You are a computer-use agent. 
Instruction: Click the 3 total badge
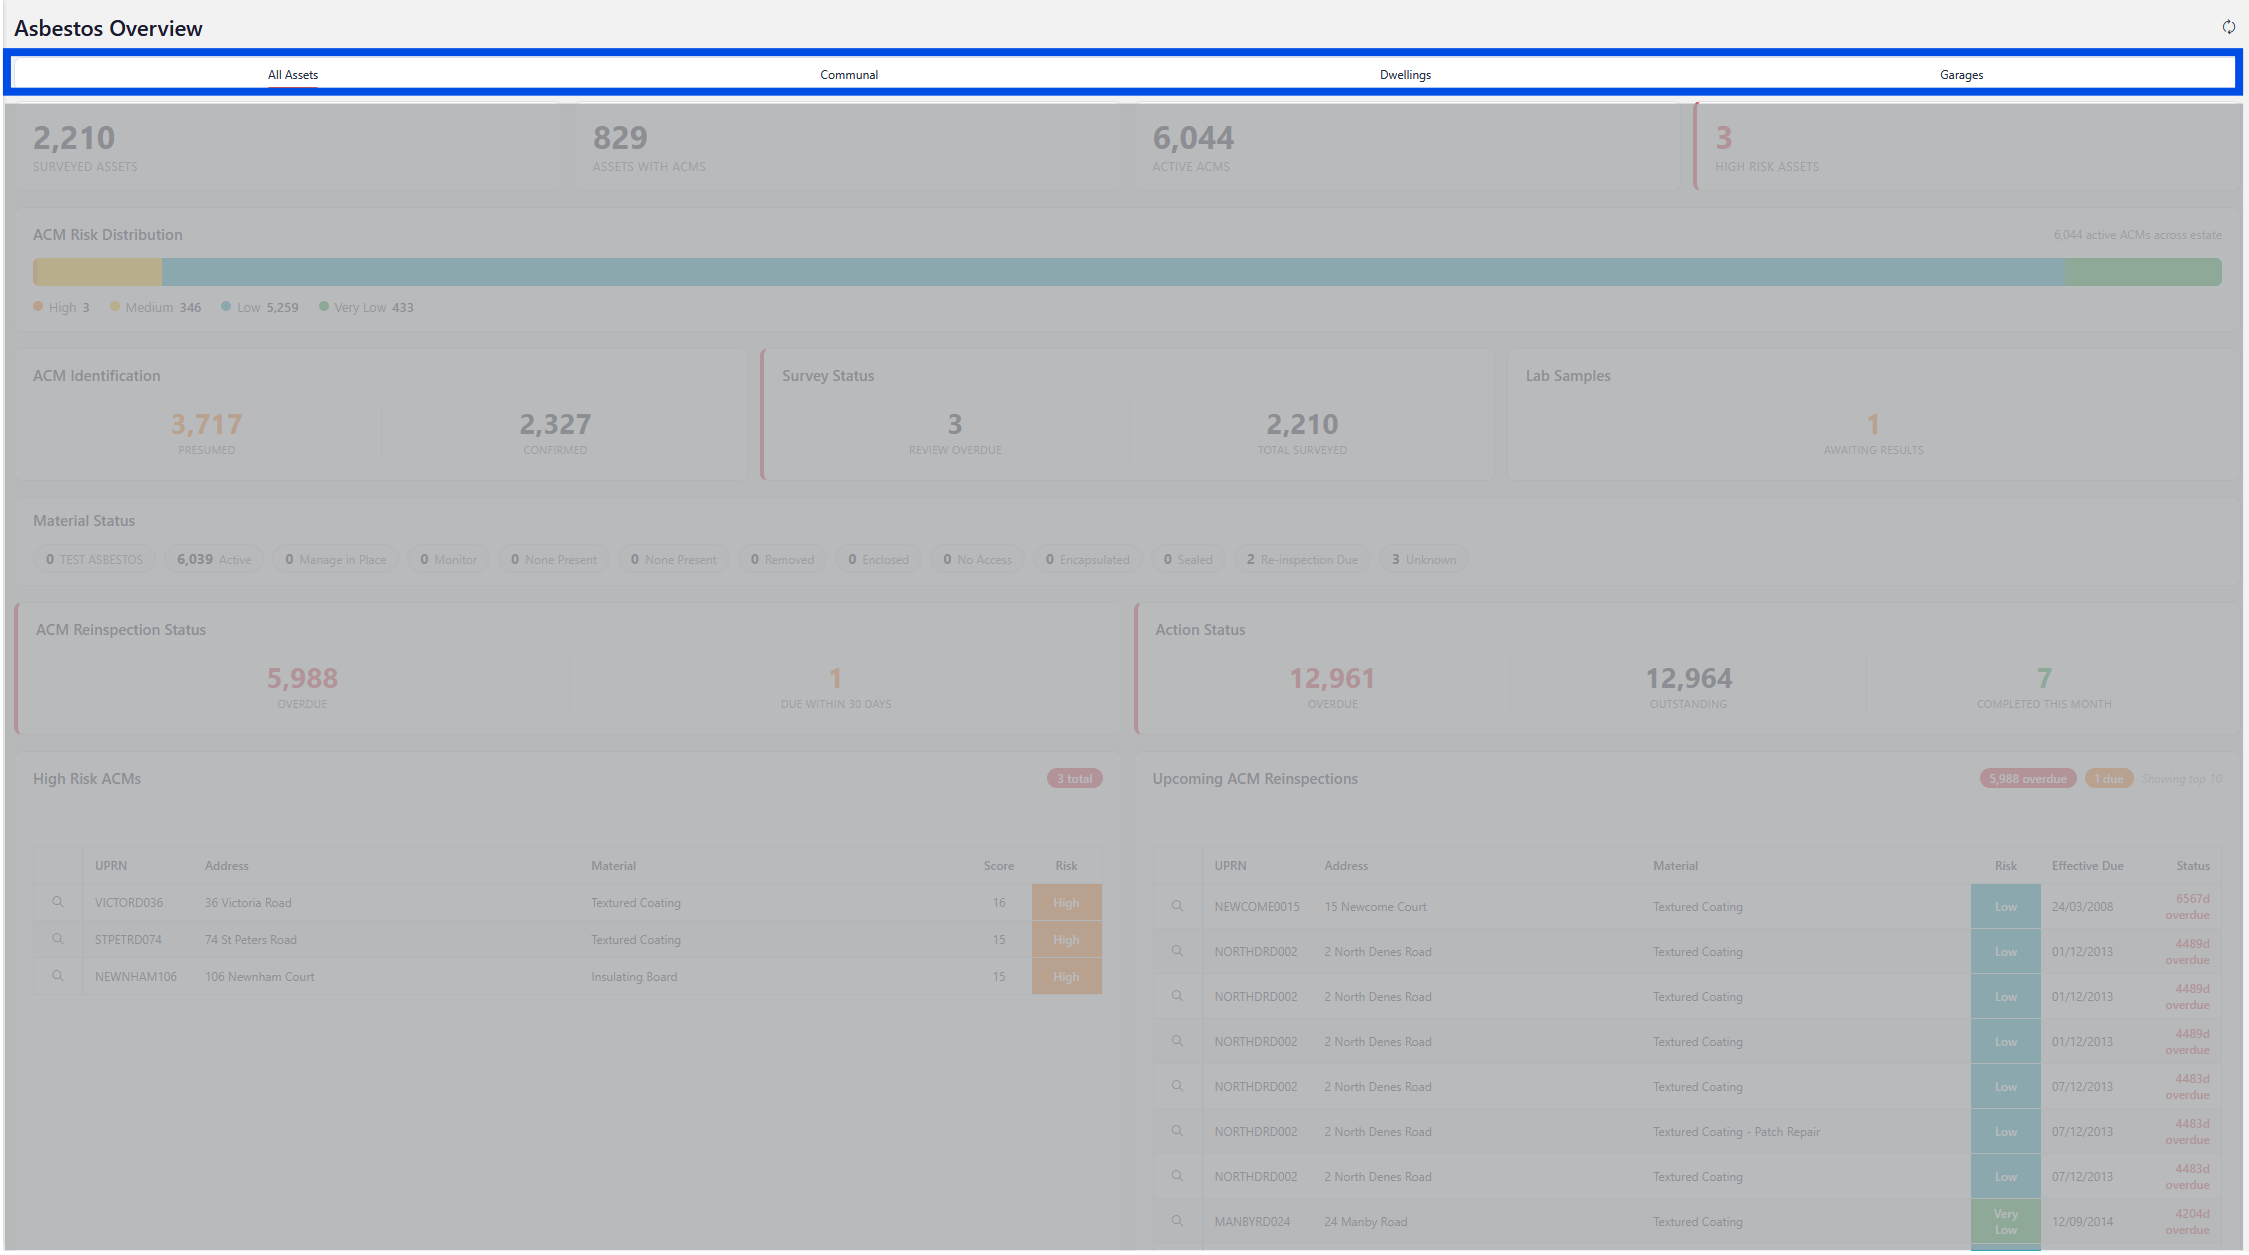[1074, 779]
